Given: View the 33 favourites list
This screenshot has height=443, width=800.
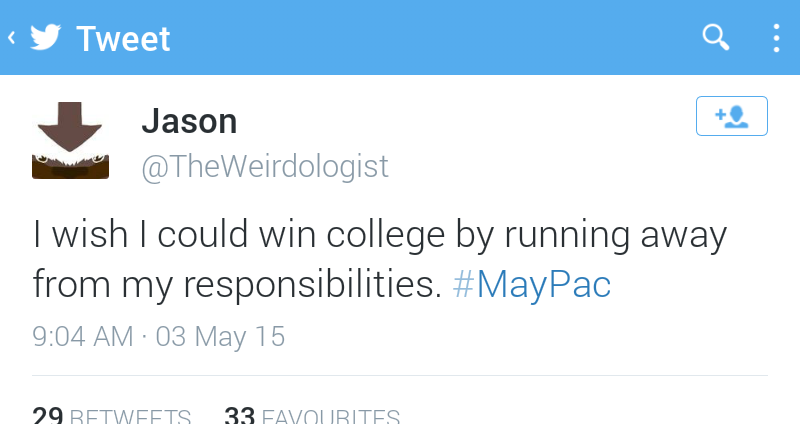Looking at the screenshot, I should click(x=312, y=416).
